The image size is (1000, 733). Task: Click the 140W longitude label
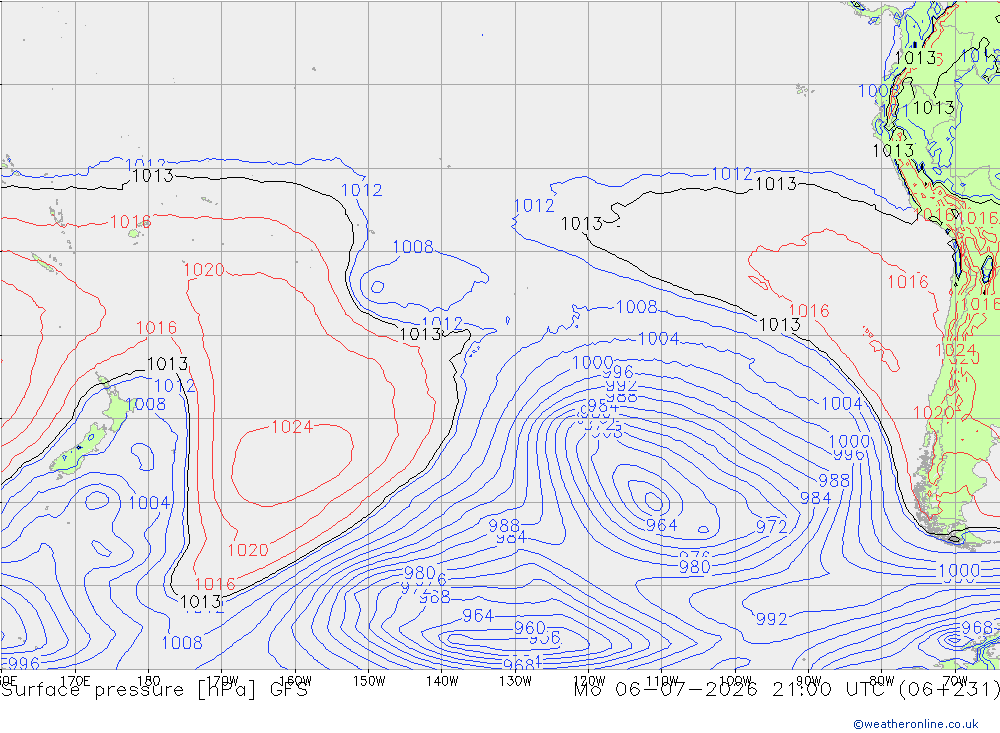pos(442,681)
